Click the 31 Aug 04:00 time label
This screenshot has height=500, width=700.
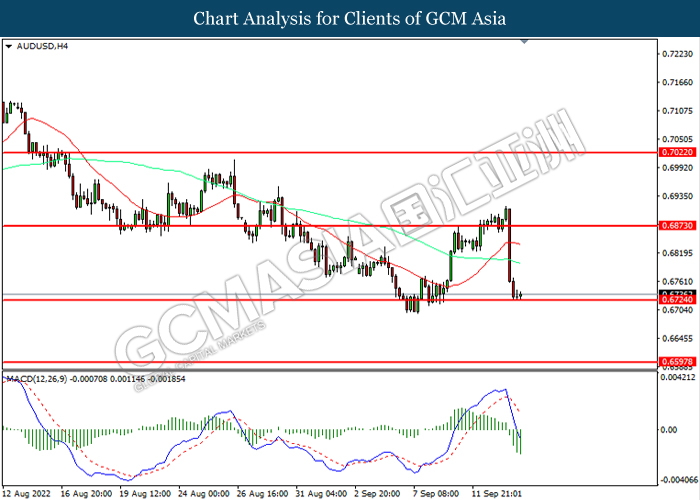[x=321, y=494]
